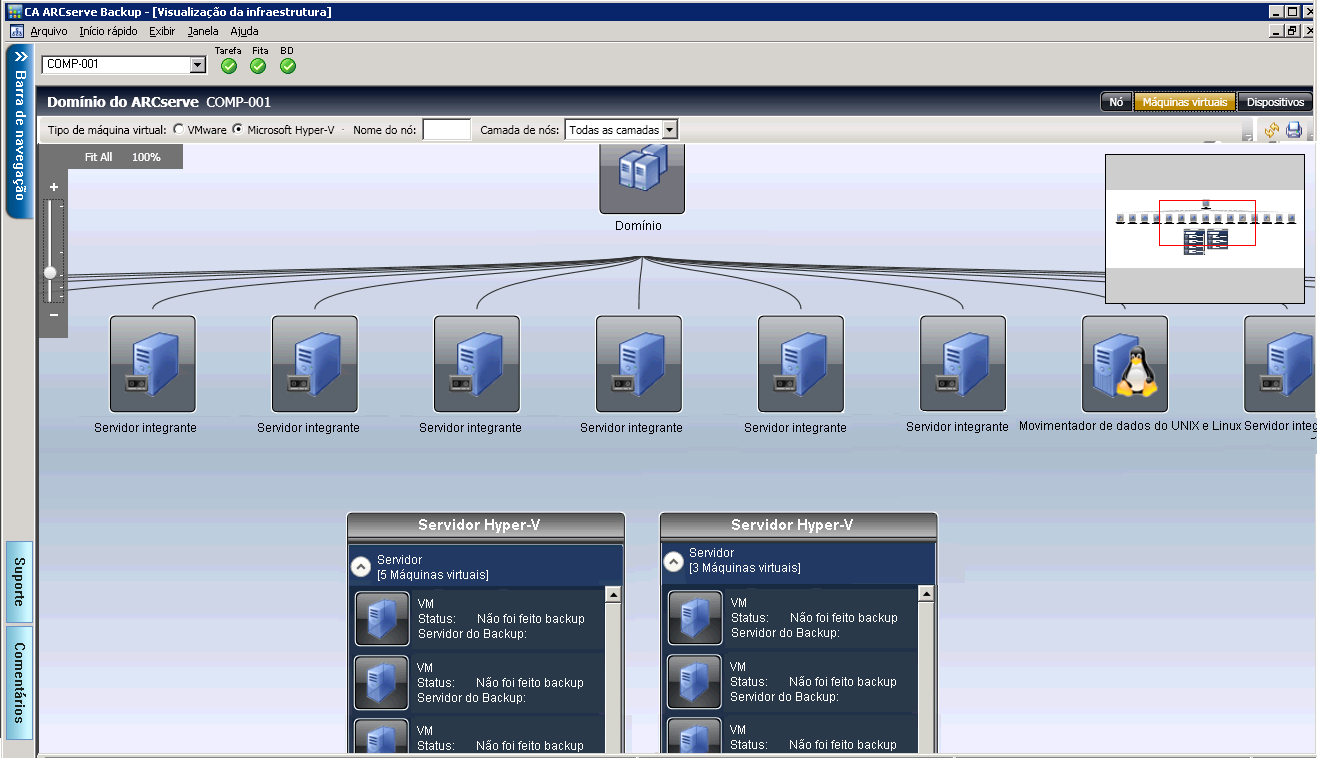Screen dimensions: 1317x758
Task: Click into the Nome do nó field
Action: click(446, 130)
